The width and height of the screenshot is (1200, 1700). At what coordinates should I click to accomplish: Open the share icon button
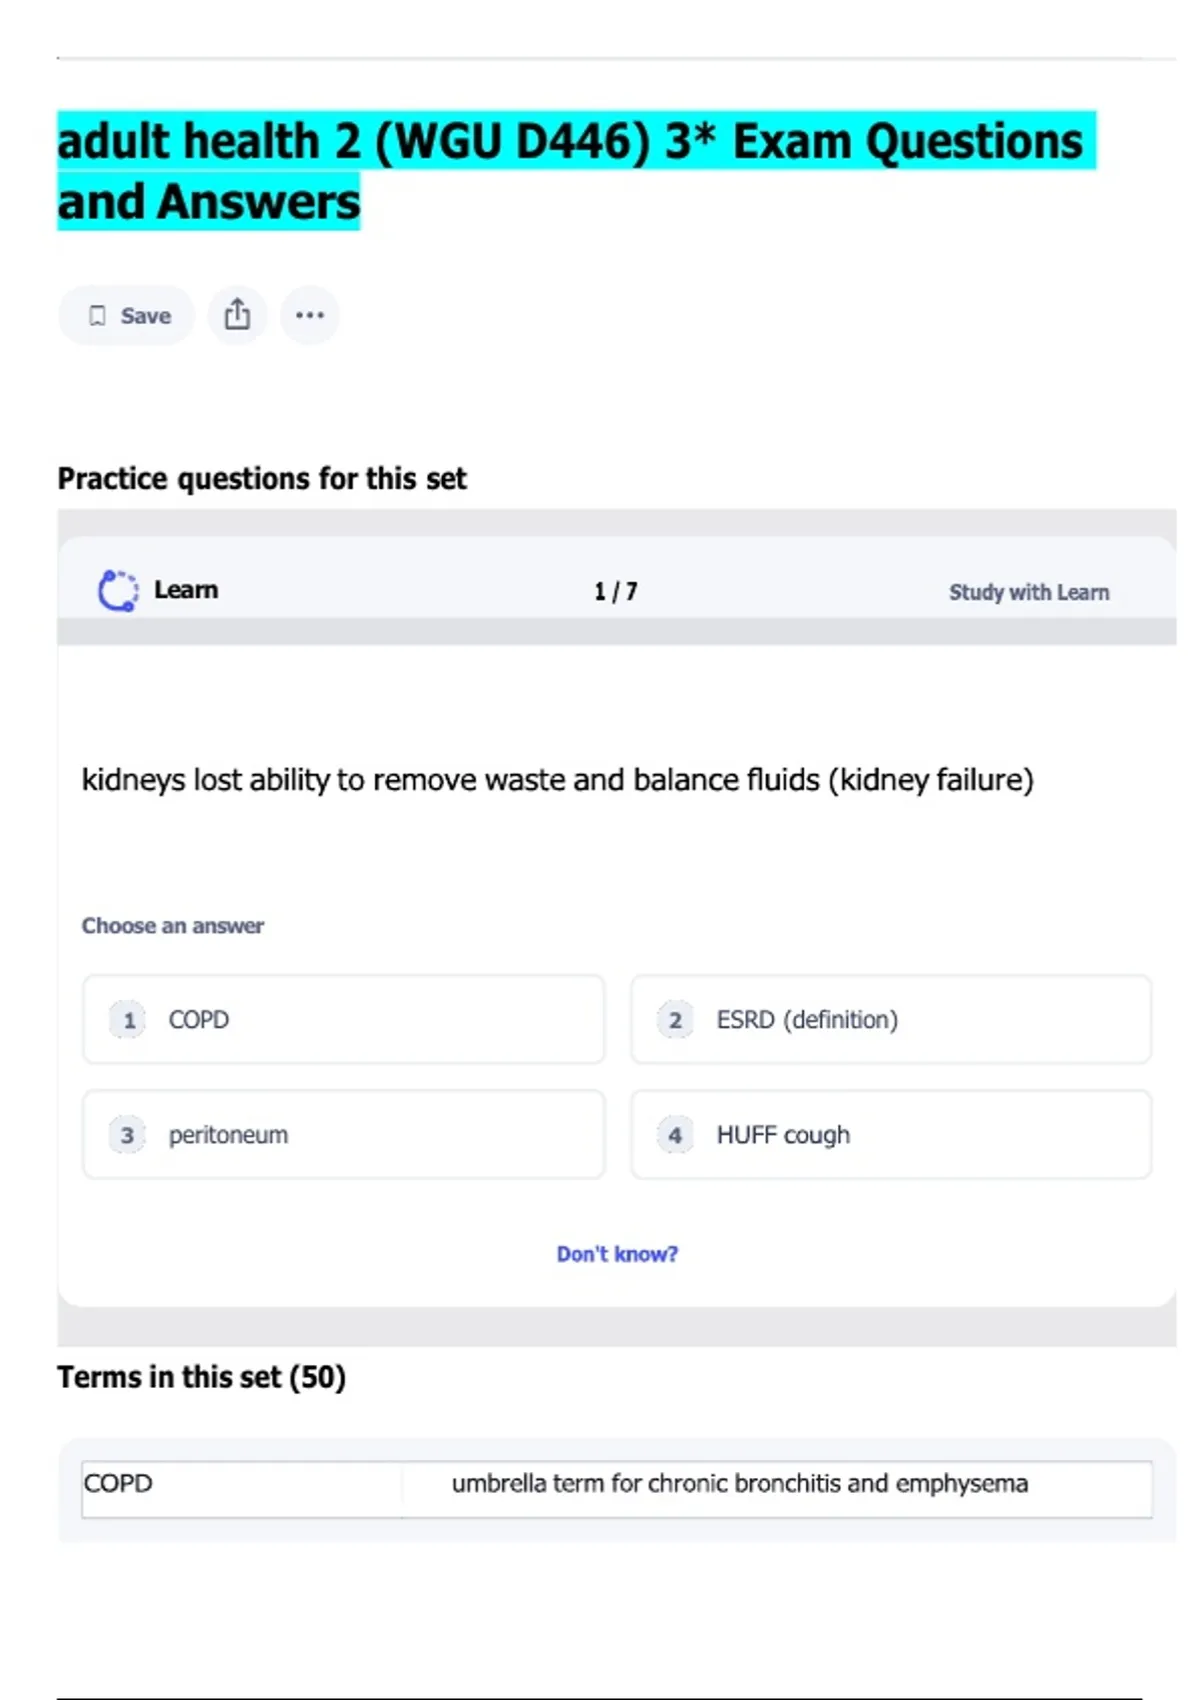tap(237, 315)
